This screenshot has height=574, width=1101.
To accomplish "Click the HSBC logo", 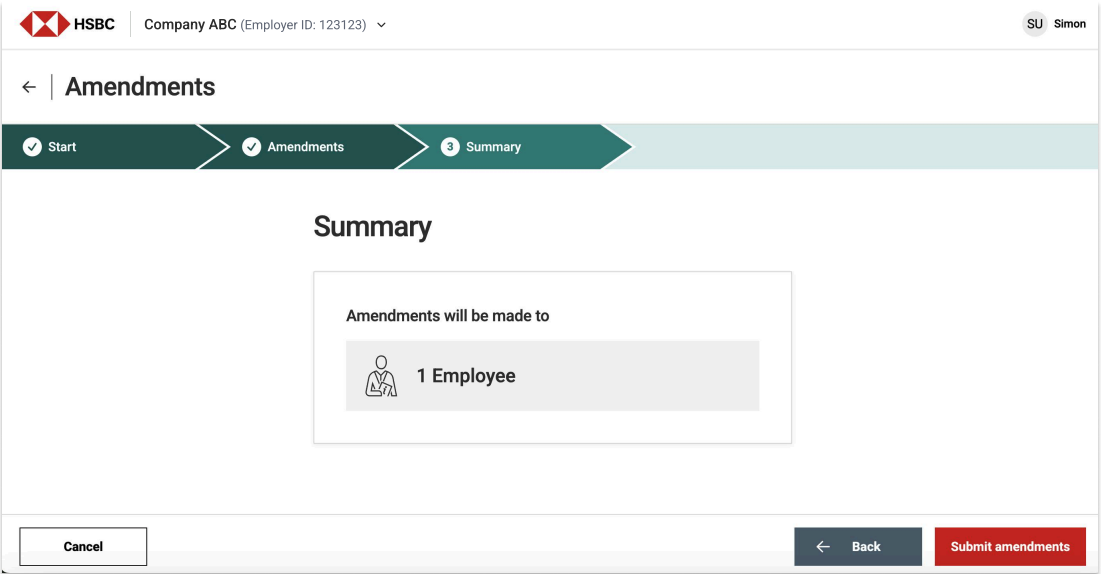I will tap(67, 24).
